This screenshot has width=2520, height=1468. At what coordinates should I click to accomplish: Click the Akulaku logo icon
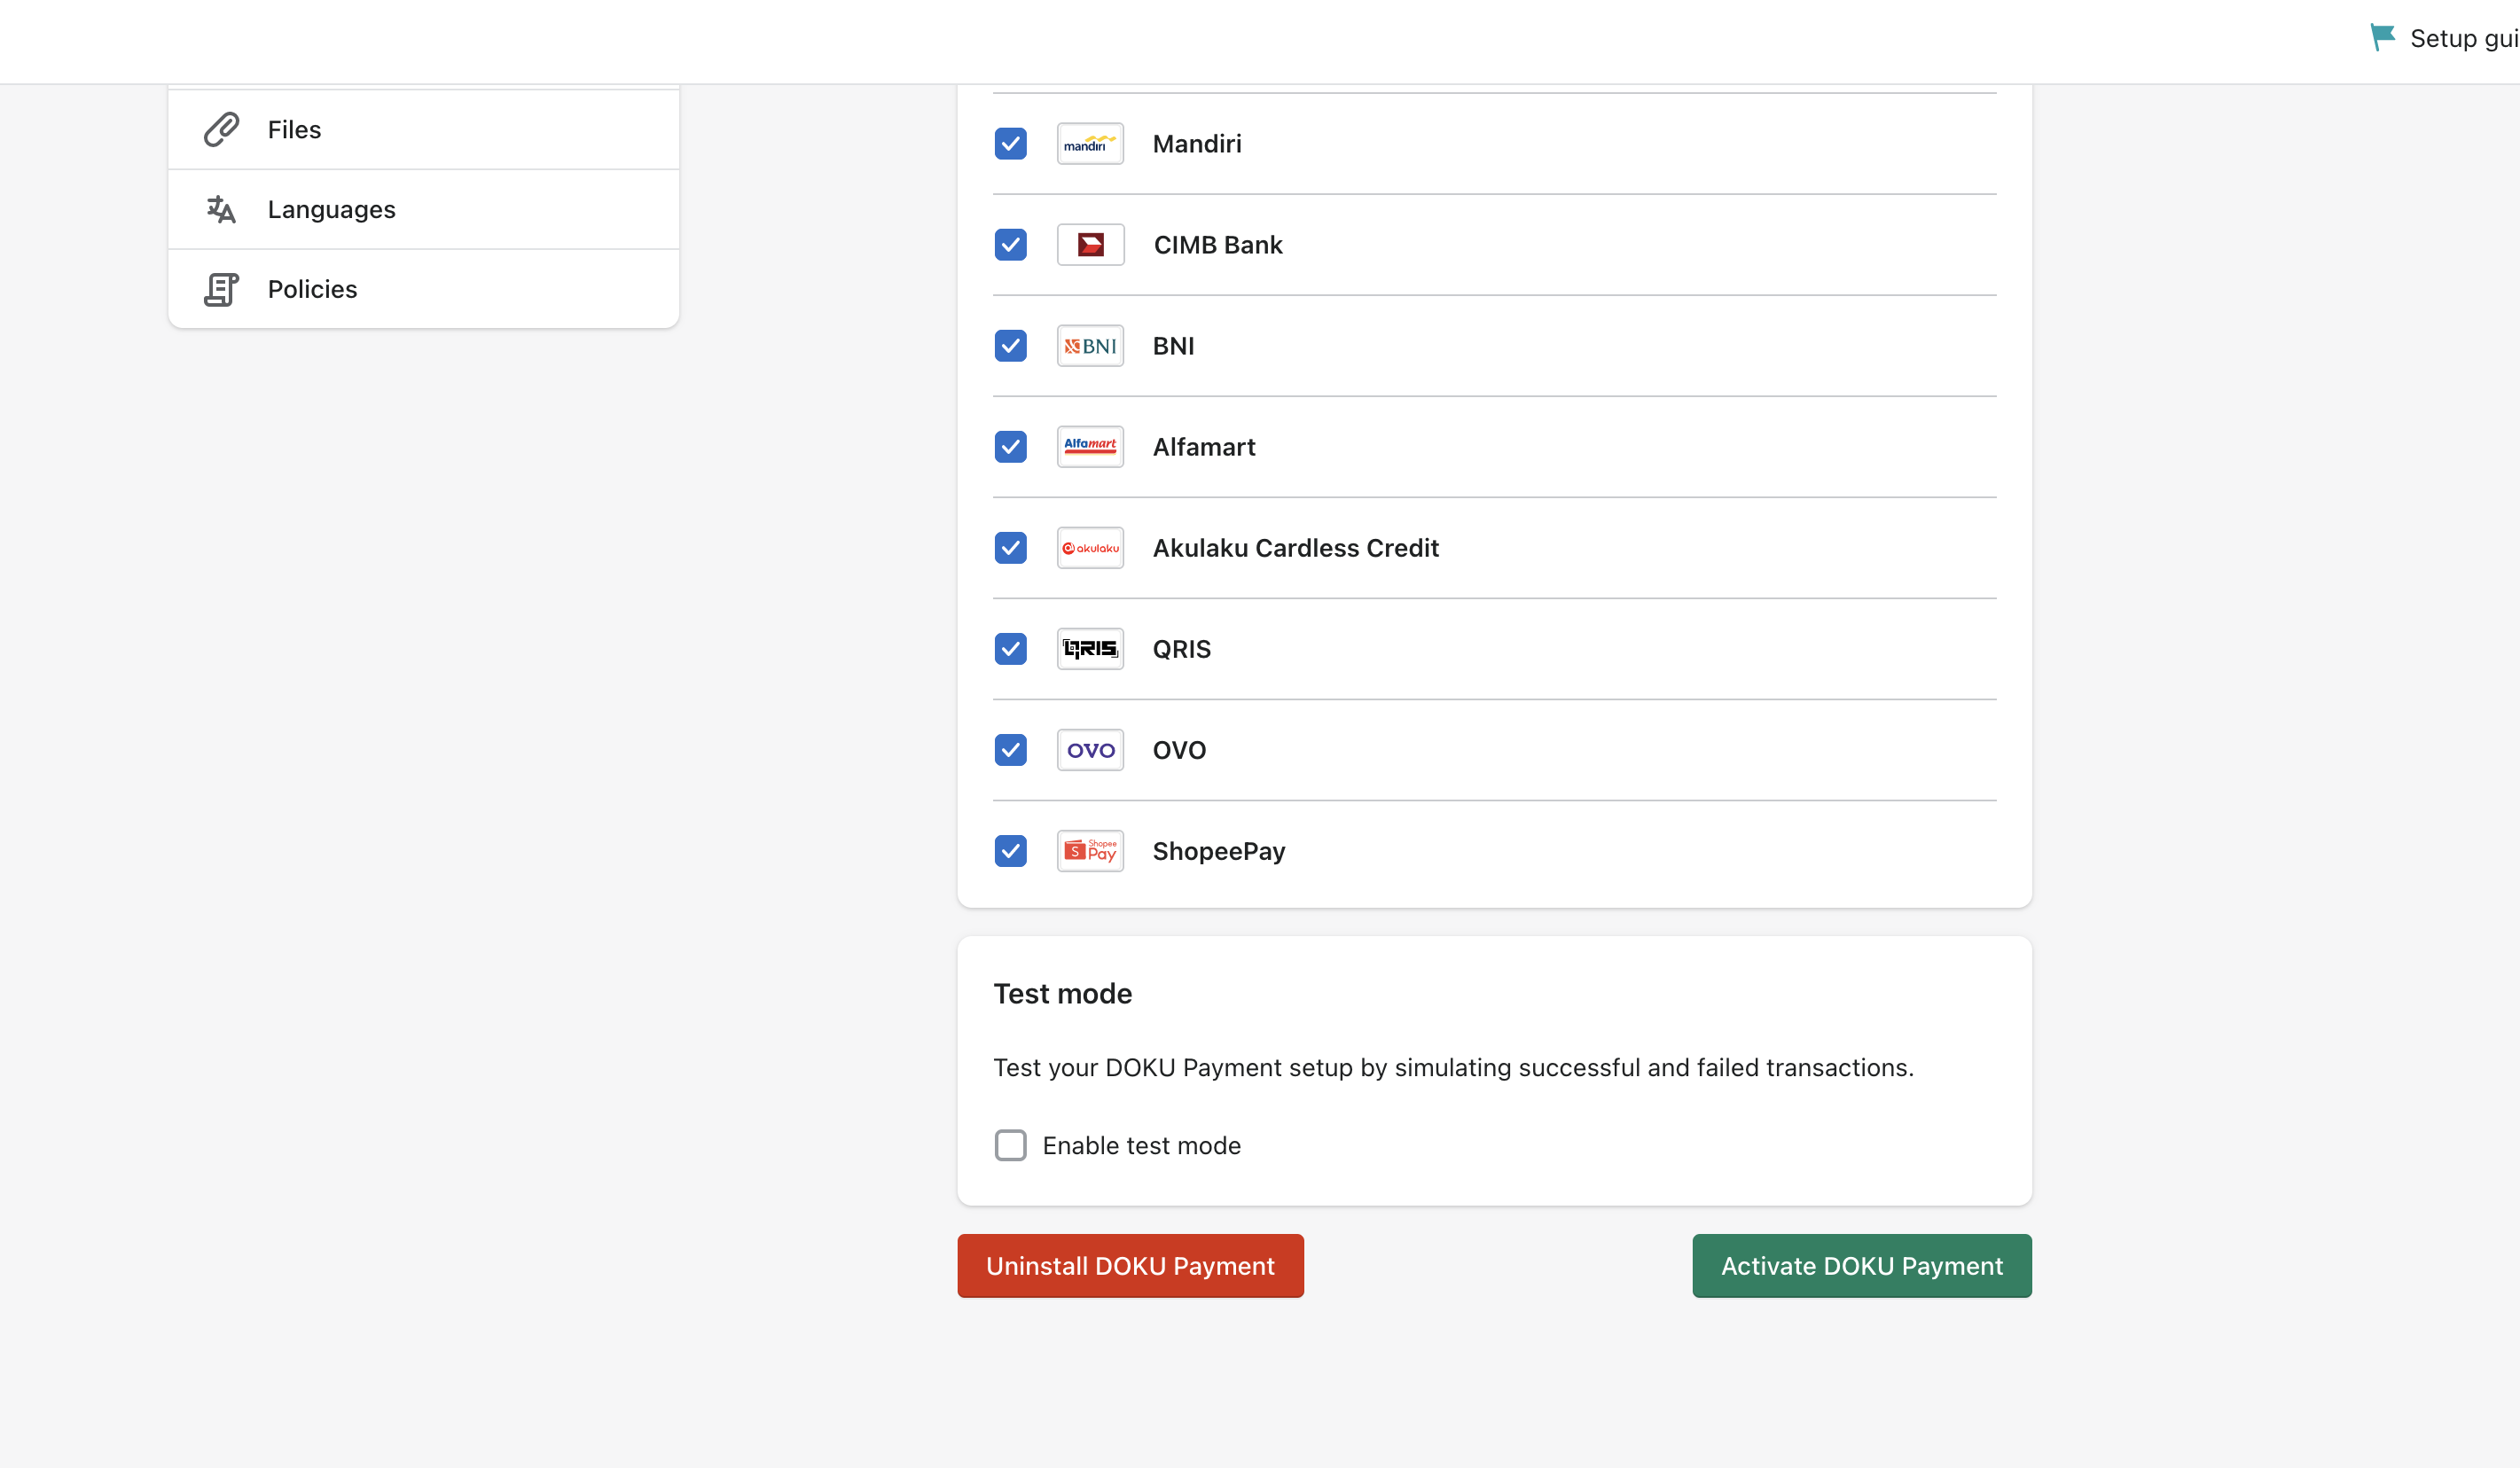point(1090,548)
